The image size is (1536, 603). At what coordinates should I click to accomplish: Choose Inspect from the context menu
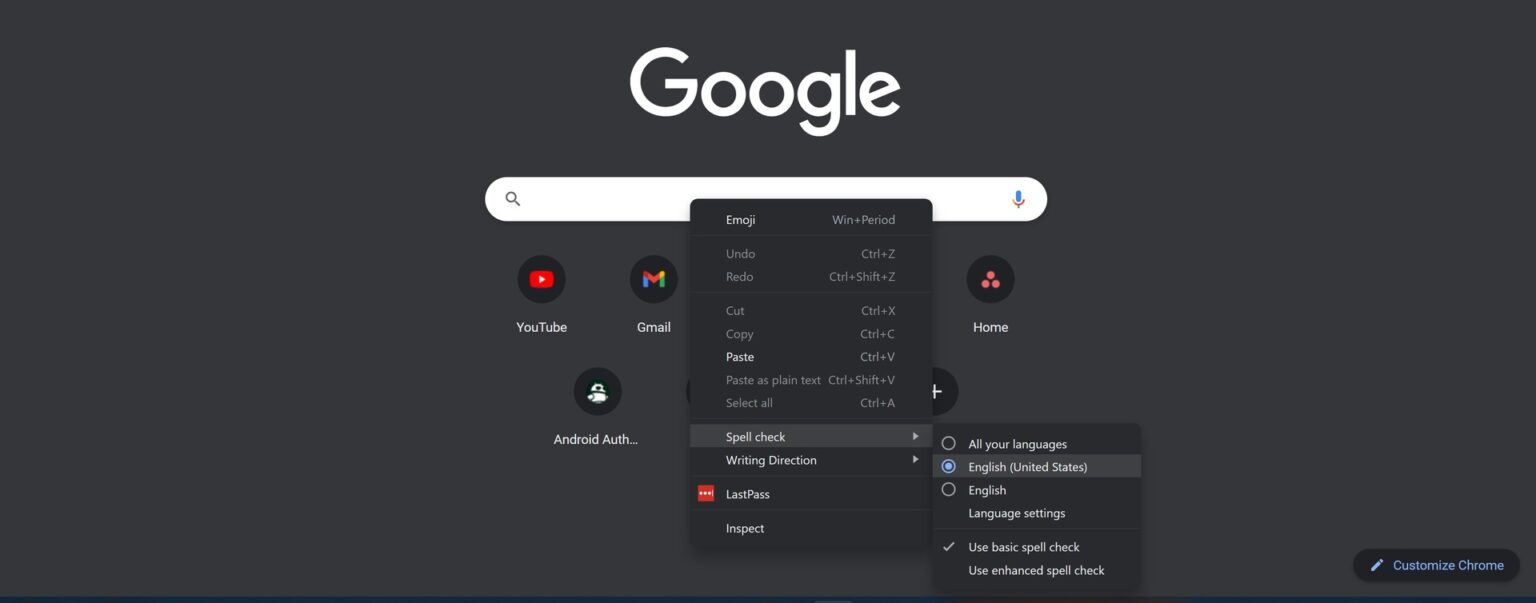[x=745, y=528]
